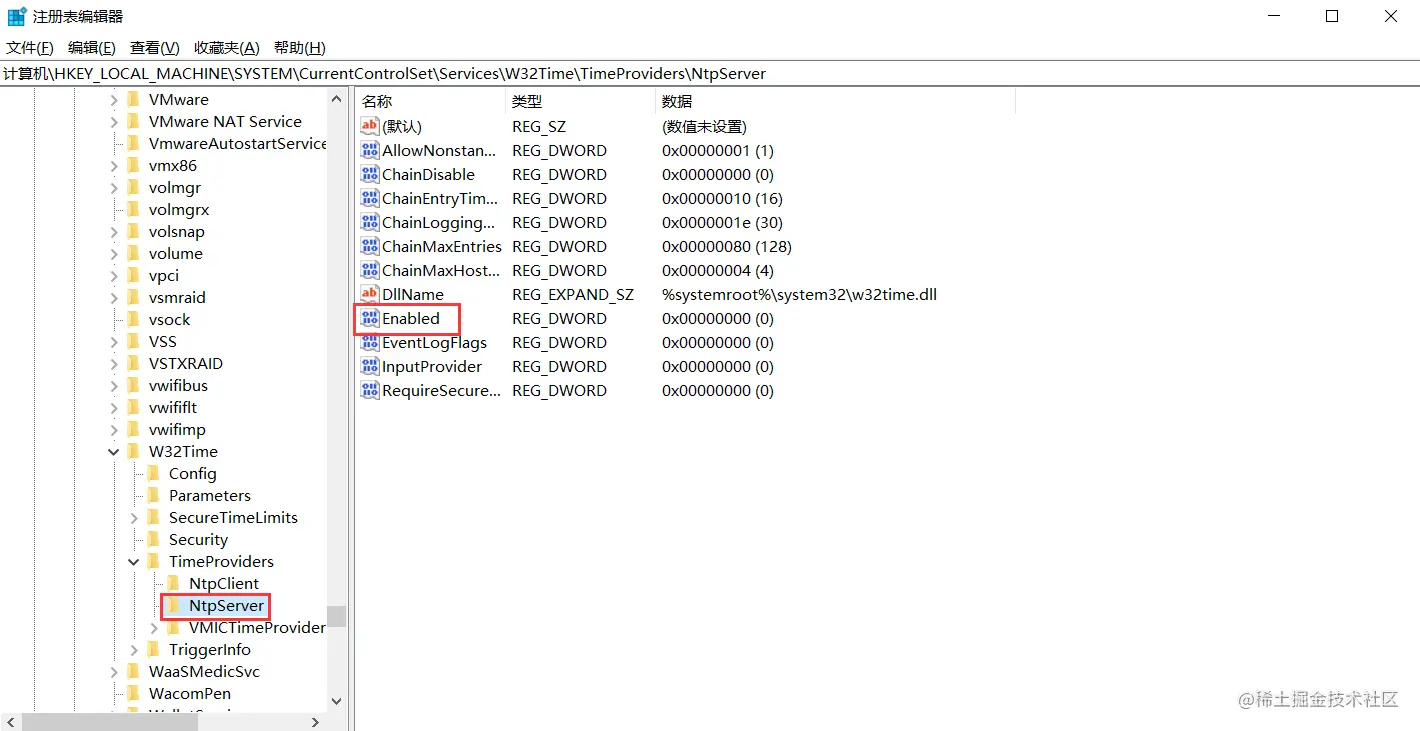Click the DWORD icon beside ChainDisable

[370, 175]
